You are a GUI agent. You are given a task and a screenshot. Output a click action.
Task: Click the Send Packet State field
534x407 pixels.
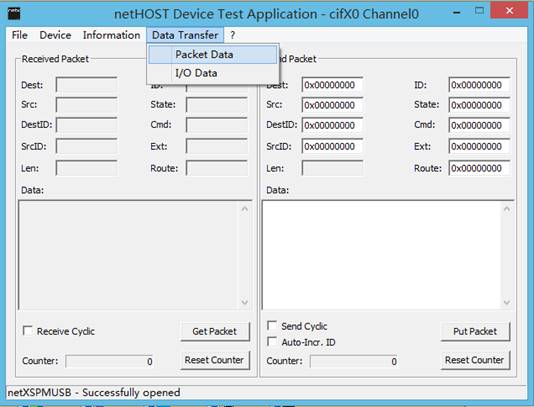[x=479, y=105]
